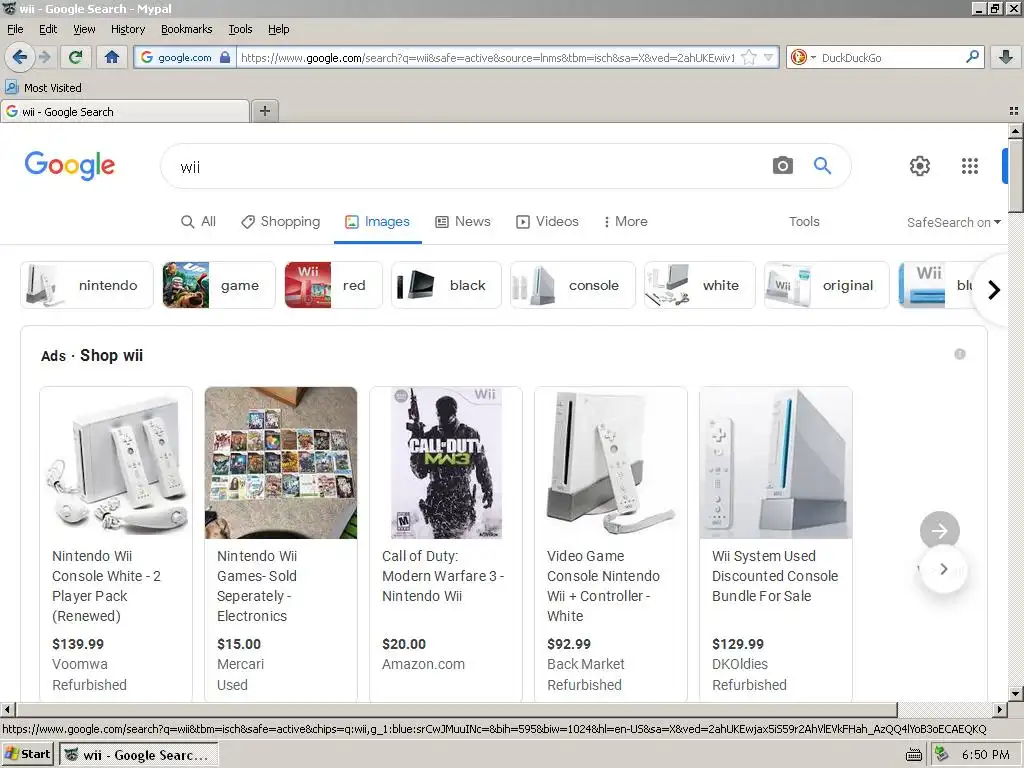The width and height of the screenshot is (1024, 768).
Task: Click the Tools button under search bar
Action: coord(804,221)
